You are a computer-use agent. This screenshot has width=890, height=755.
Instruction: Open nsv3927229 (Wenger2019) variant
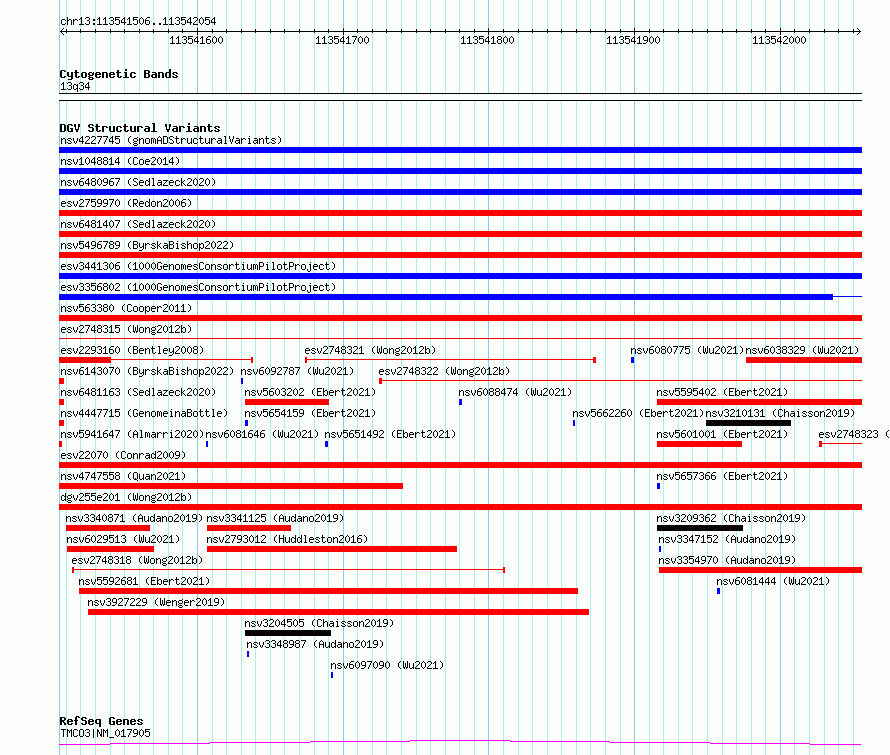click(x=156, y=602)
